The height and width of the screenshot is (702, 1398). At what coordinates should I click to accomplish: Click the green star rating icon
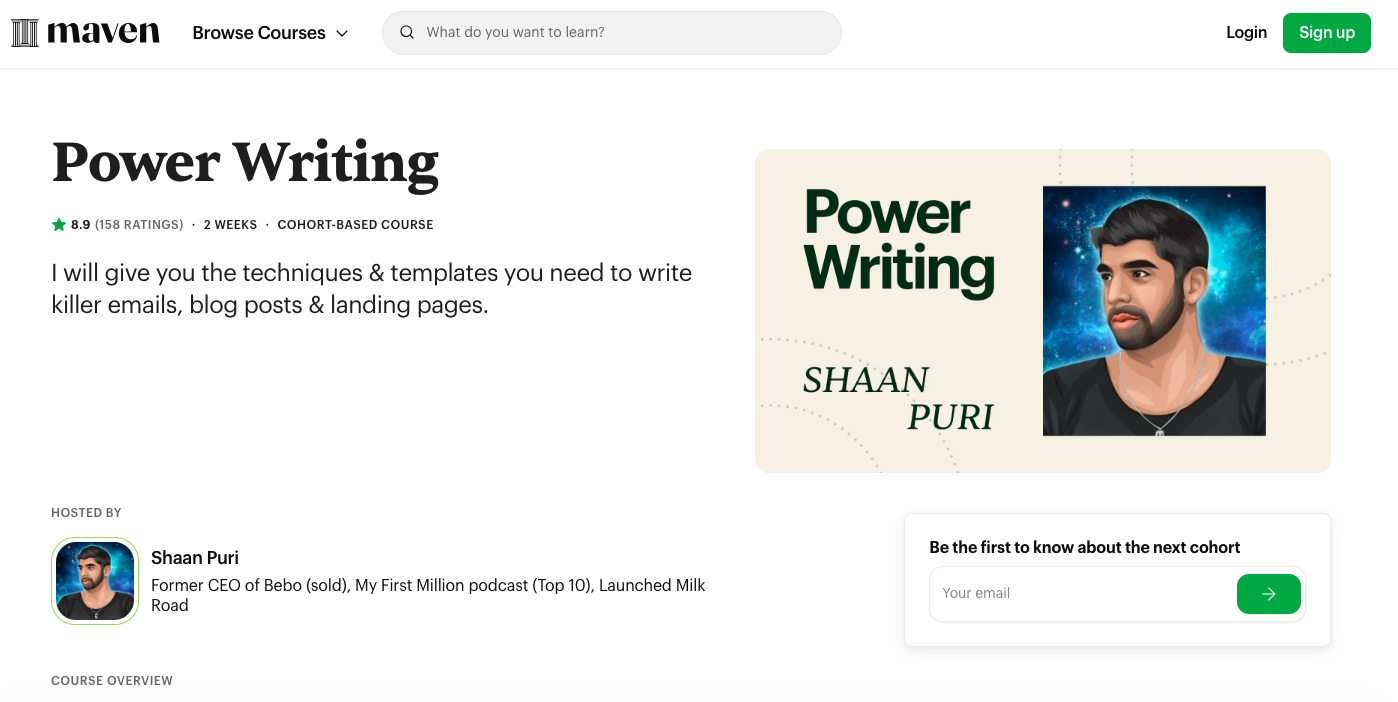click(58, 224)
